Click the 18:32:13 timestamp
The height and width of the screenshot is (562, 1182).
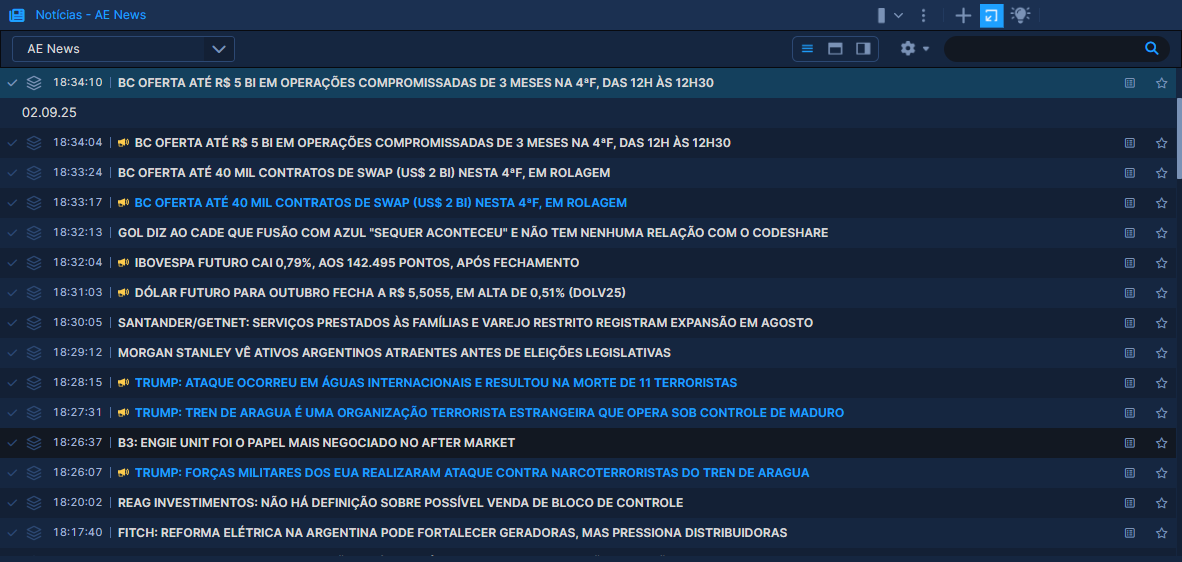tap(78, 233)
